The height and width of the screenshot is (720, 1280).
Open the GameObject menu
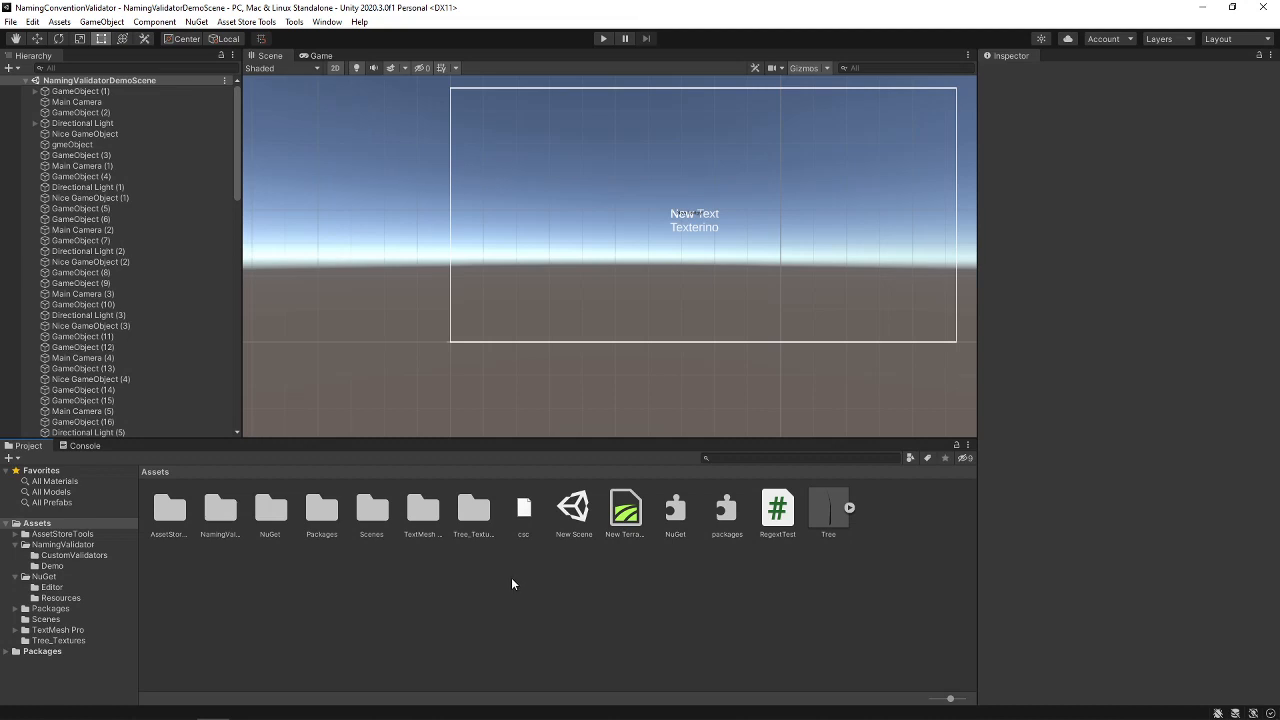(102, 22)
